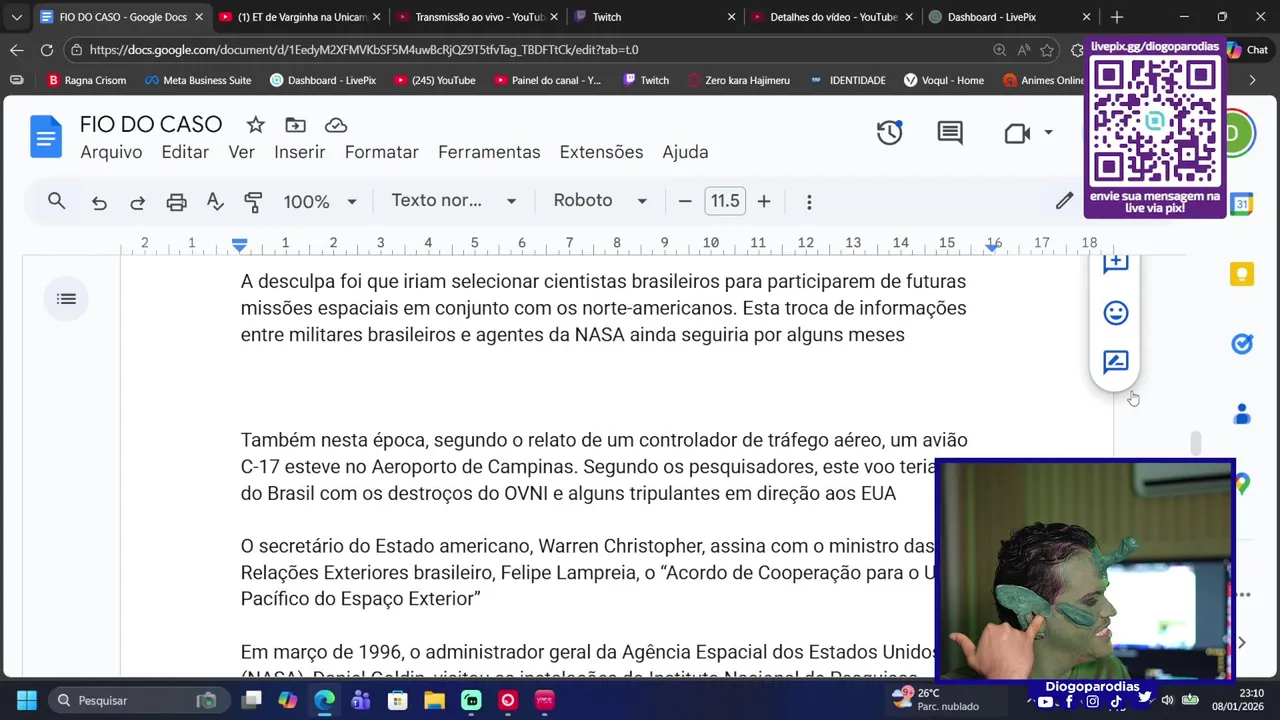Click the address bar URL
Screen dimensions: 1280x720
(x=364, y=50)
